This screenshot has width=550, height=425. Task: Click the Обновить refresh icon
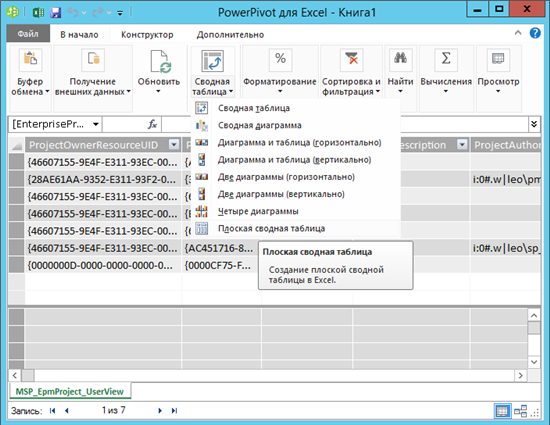[x=160, y=61]
